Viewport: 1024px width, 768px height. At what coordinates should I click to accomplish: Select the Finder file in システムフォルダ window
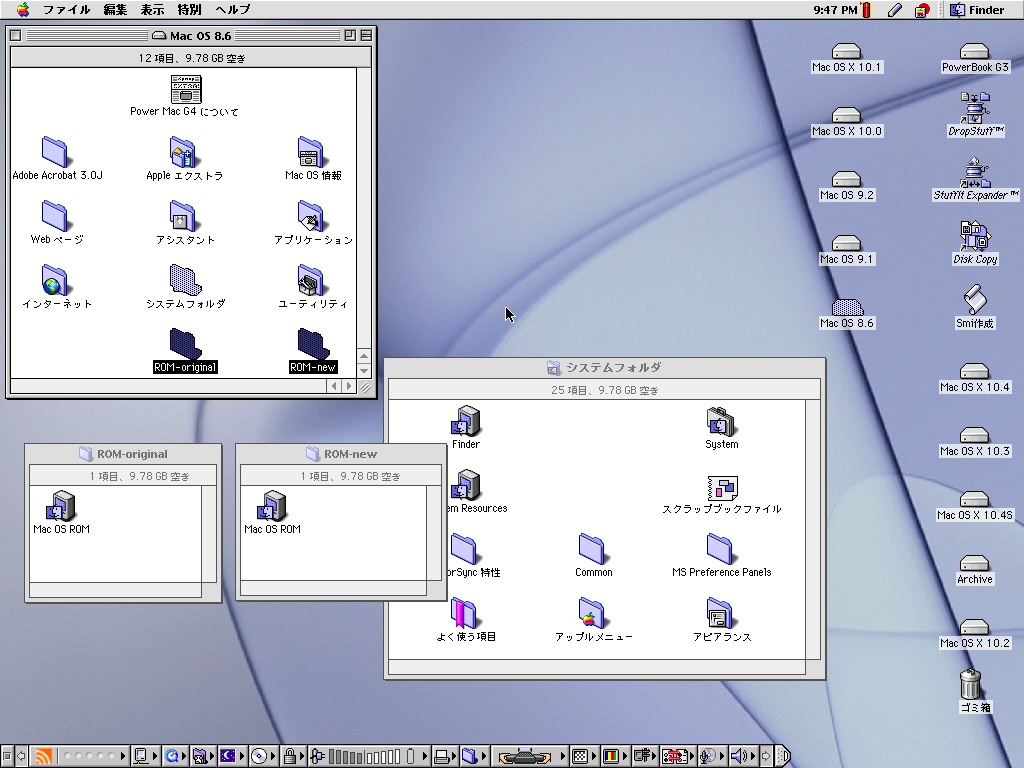[466, 421]
